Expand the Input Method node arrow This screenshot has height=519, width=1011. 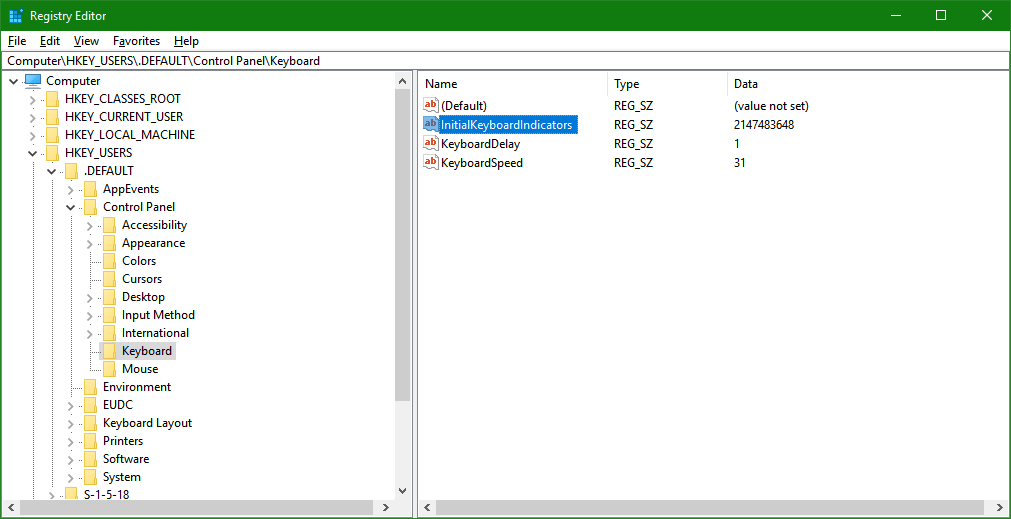[90, 316]
